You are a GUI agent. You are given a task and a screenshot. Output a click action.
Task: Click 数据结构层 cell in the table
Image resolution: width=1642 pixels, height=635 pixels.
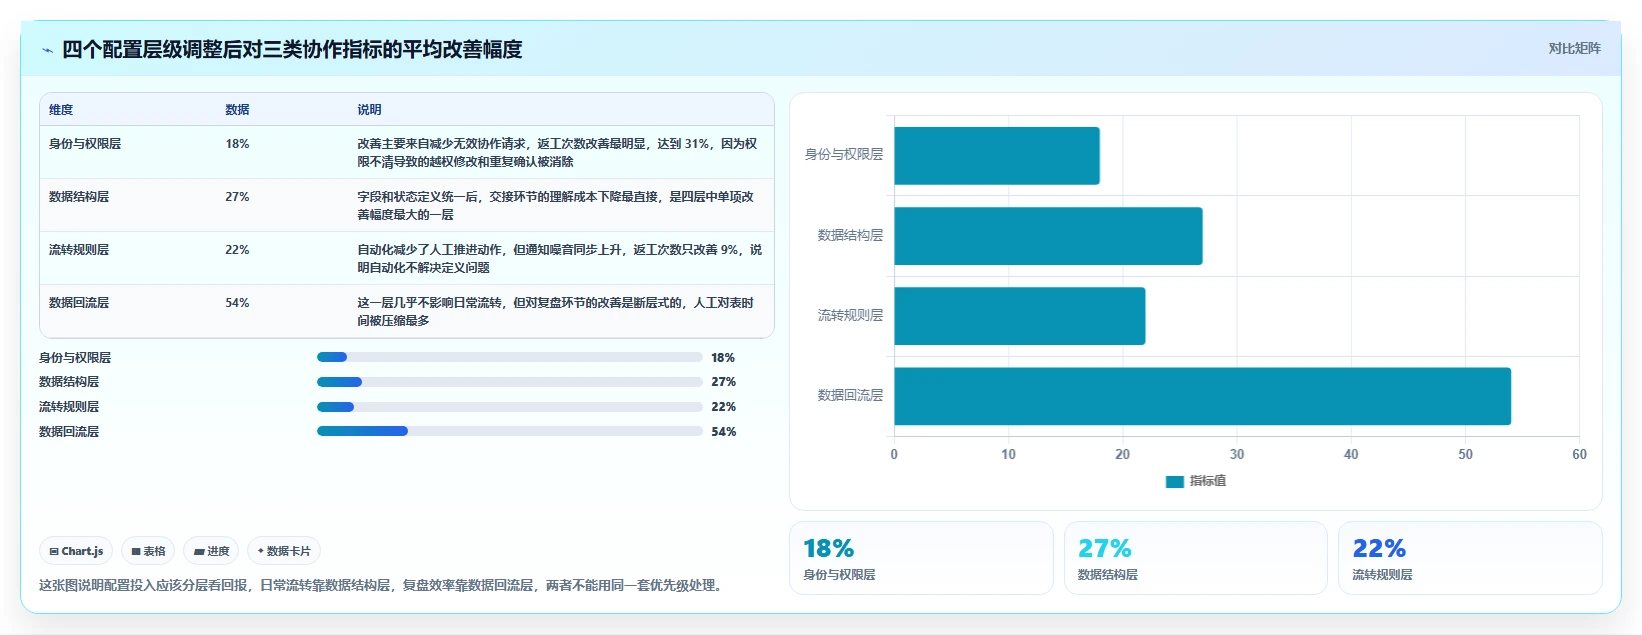coord(79,197)
